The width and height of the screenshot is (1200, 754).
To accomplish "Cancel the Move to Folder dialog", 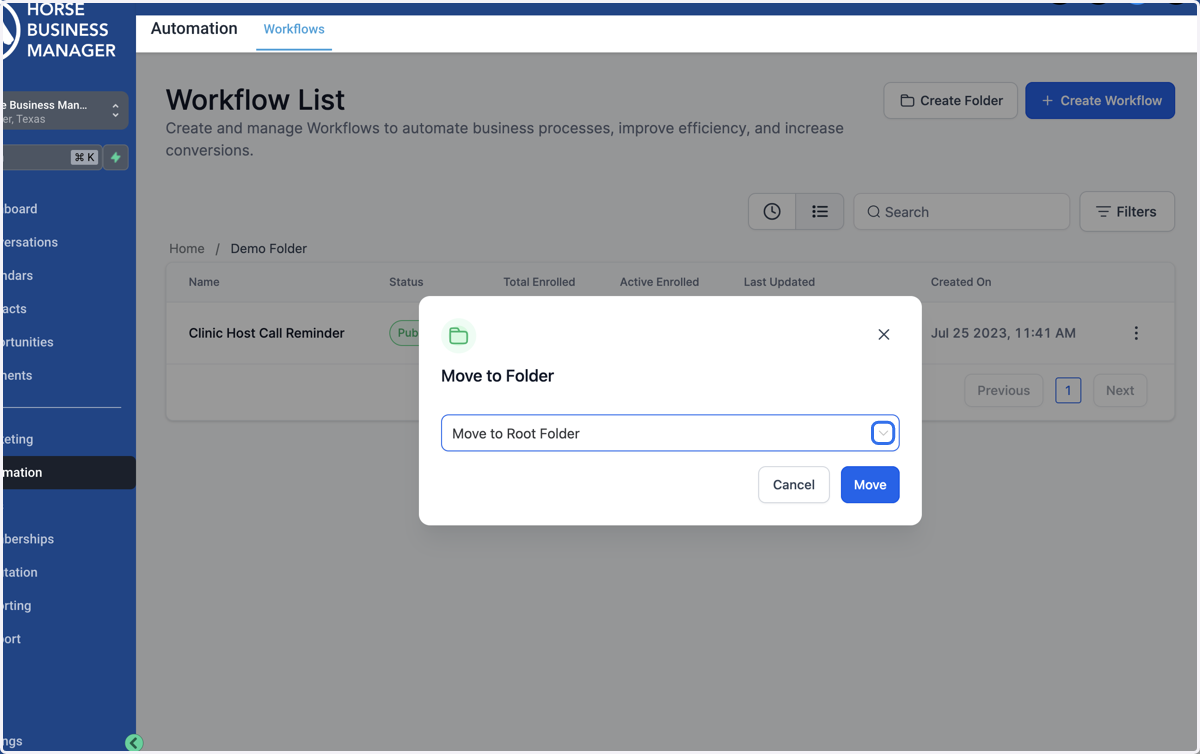I will pos(794,485).
